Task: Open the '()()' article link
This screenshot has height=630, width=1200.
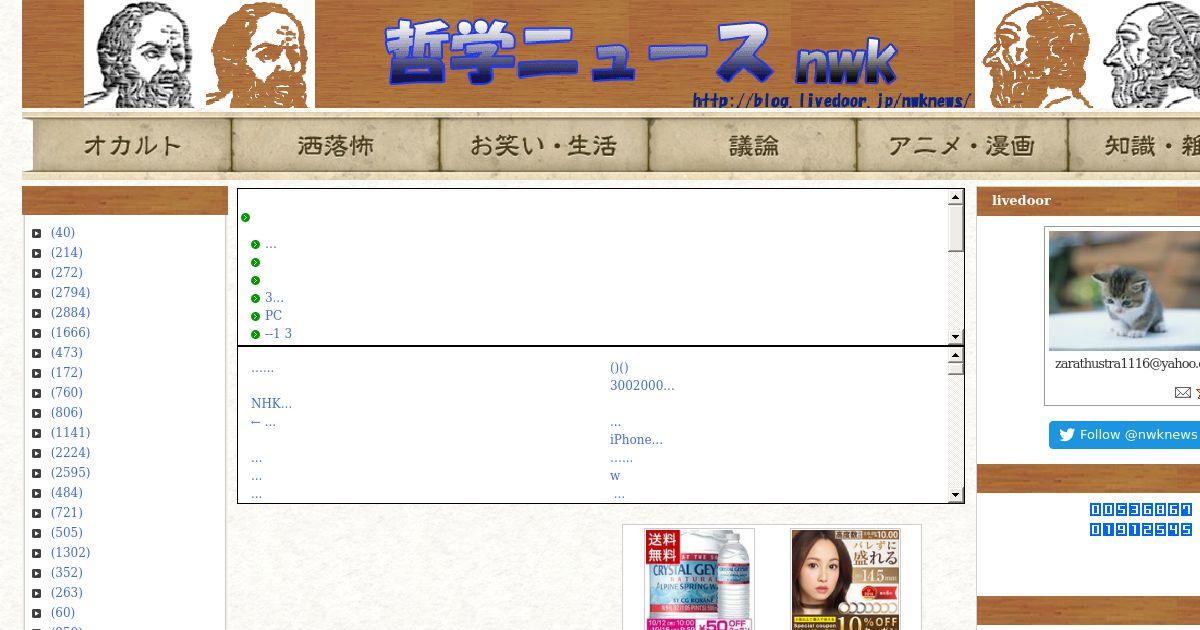Action: tap(619, 368)
